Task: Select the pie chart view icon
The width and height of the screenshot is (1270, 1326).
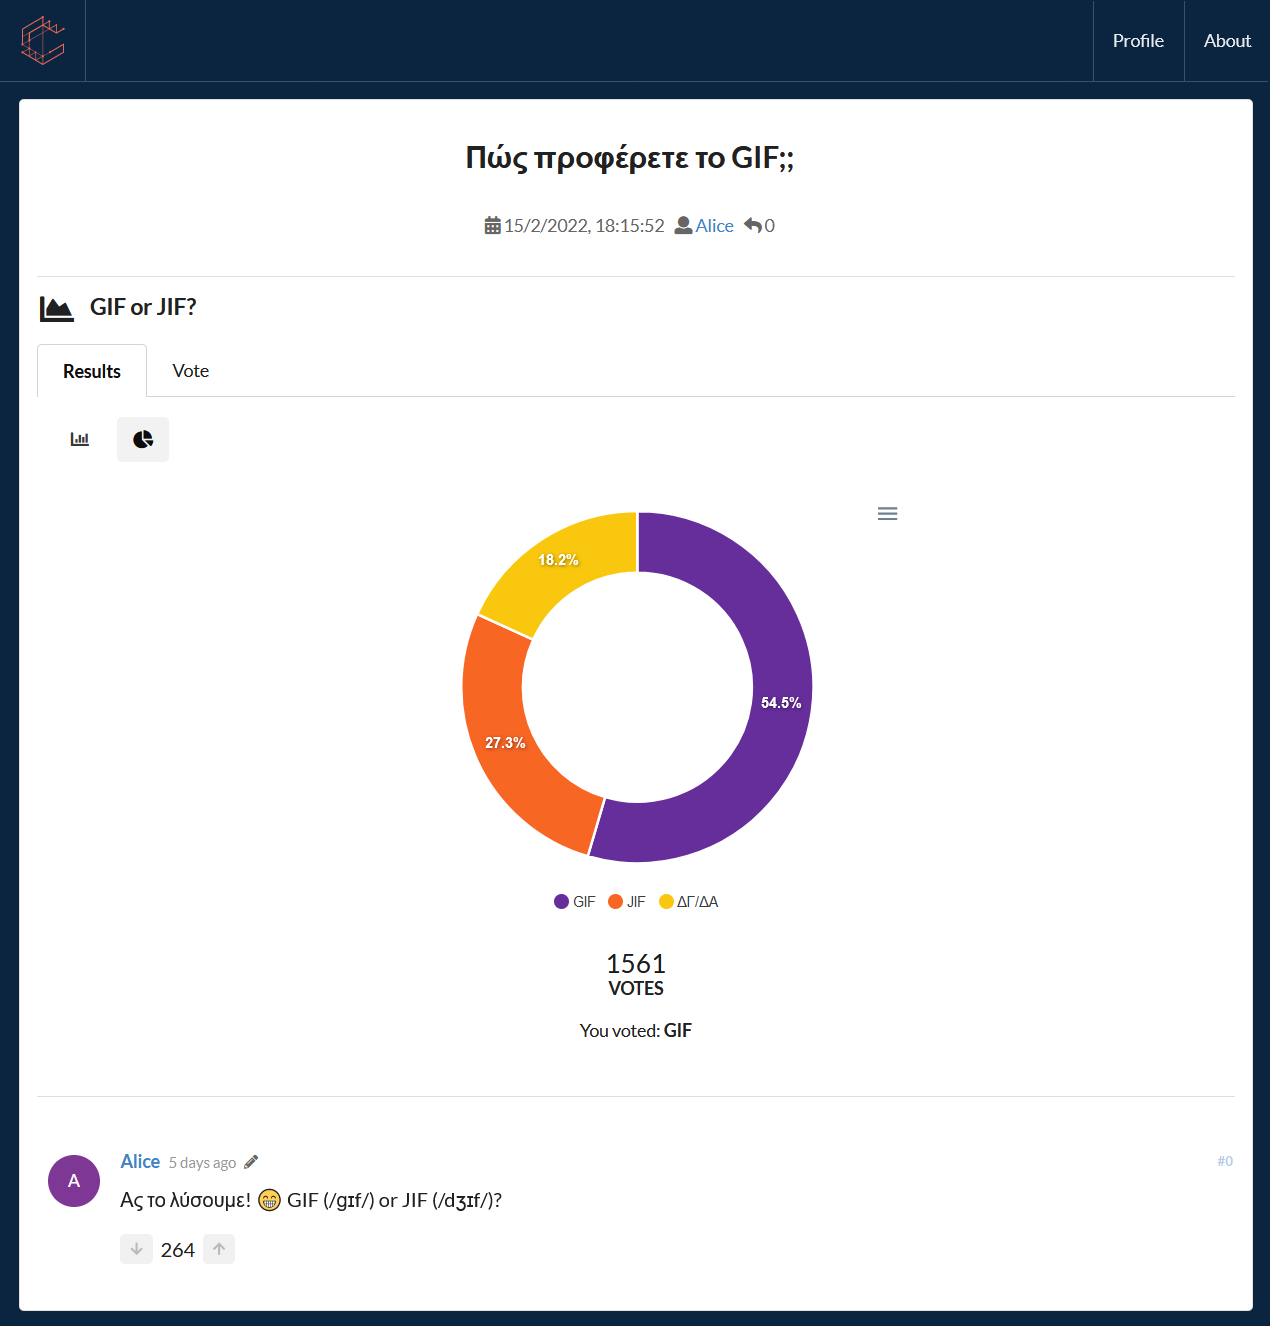Action: 143,439
